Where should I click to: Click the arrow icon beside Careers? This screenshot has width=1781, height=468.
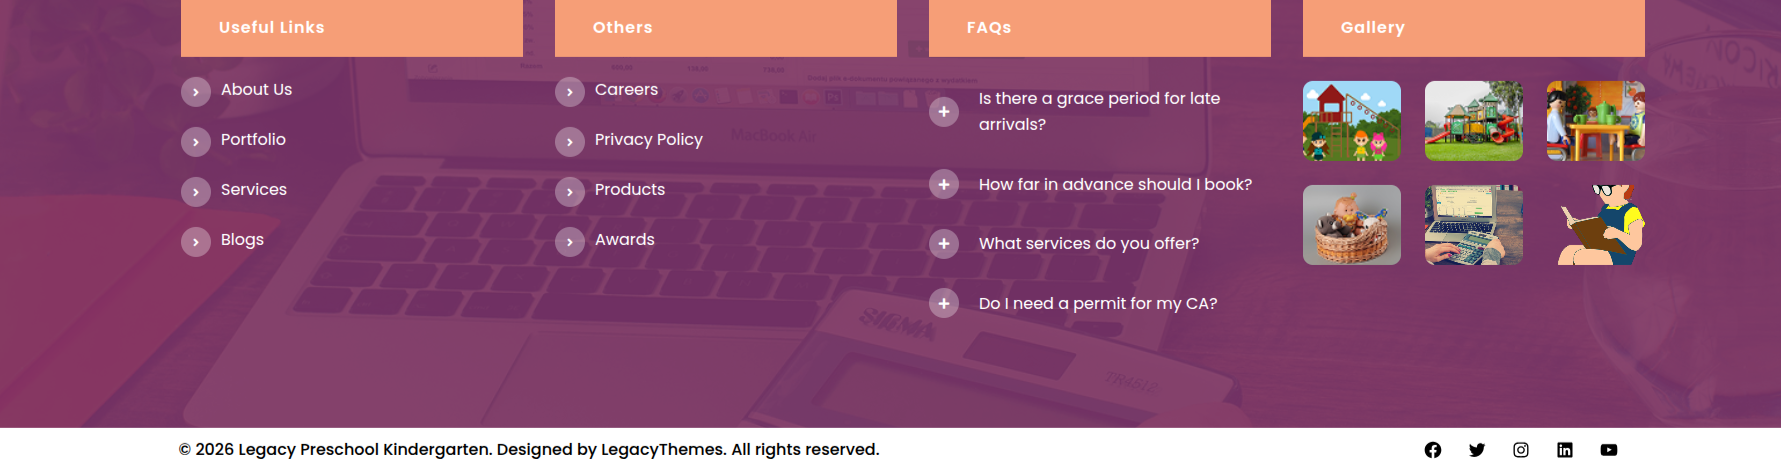click(x=570, y=92)
